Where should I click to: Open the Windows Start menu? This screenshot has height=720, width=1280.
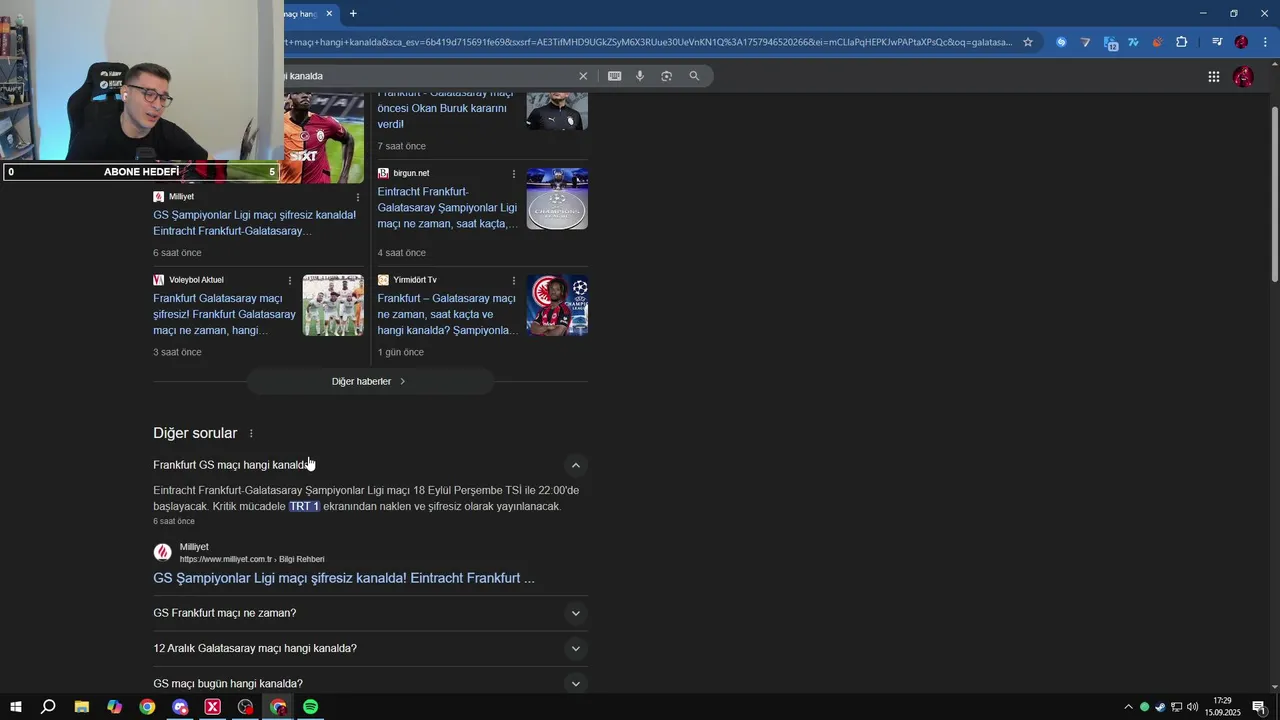[15, 707]
